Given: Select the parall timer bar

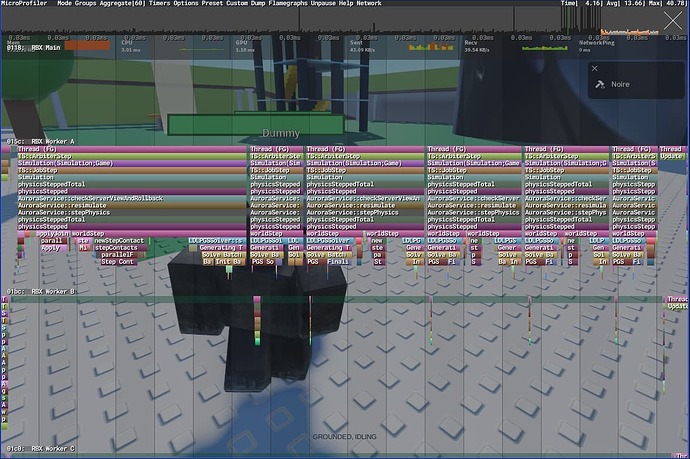Looking at the screenshot, I should click(x=54, y=241).
